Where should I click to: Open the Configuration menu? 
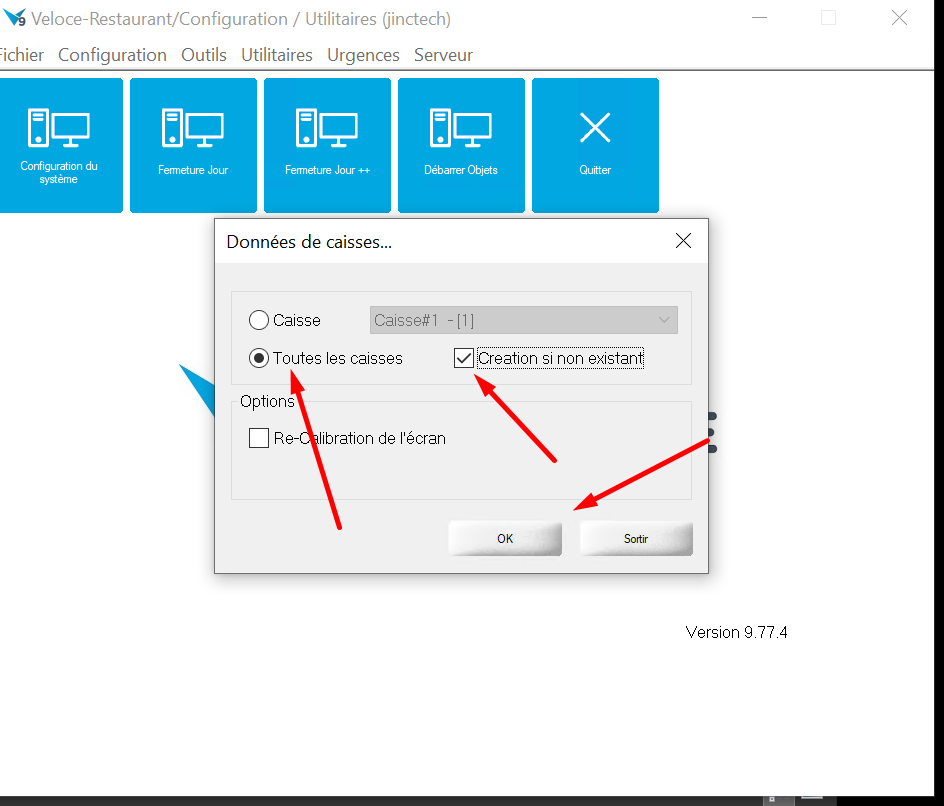(x=112, y=55)
